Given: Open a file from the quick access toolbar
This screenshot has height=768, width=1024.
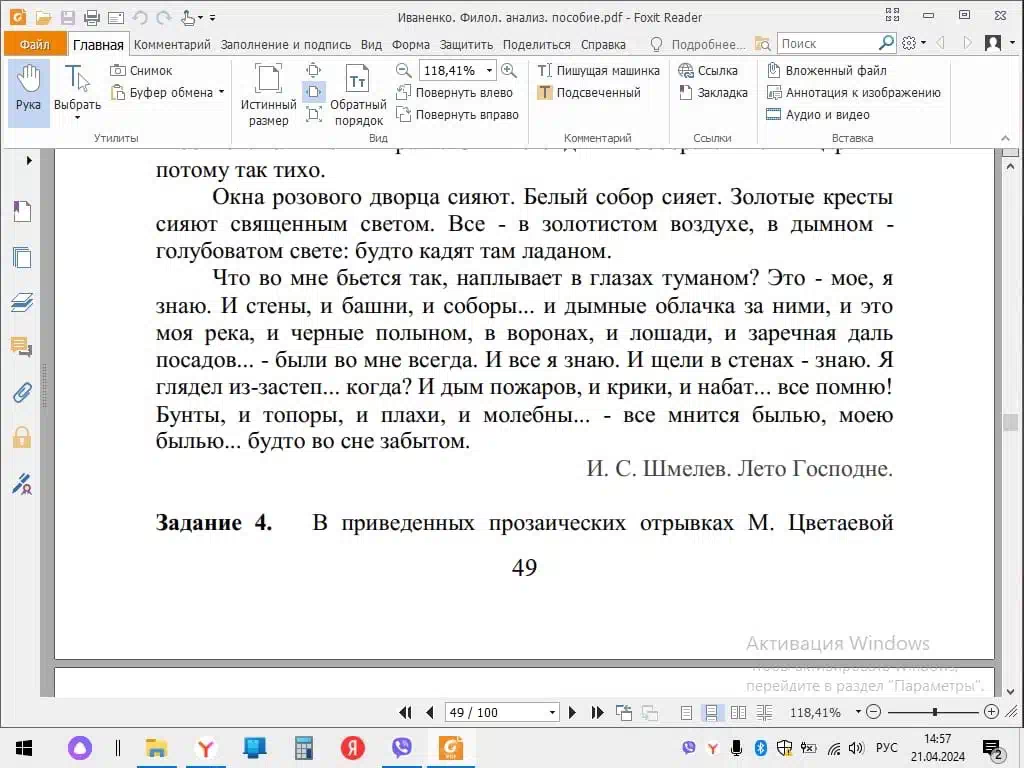Looking at the screenshot, I should (43, 18).
